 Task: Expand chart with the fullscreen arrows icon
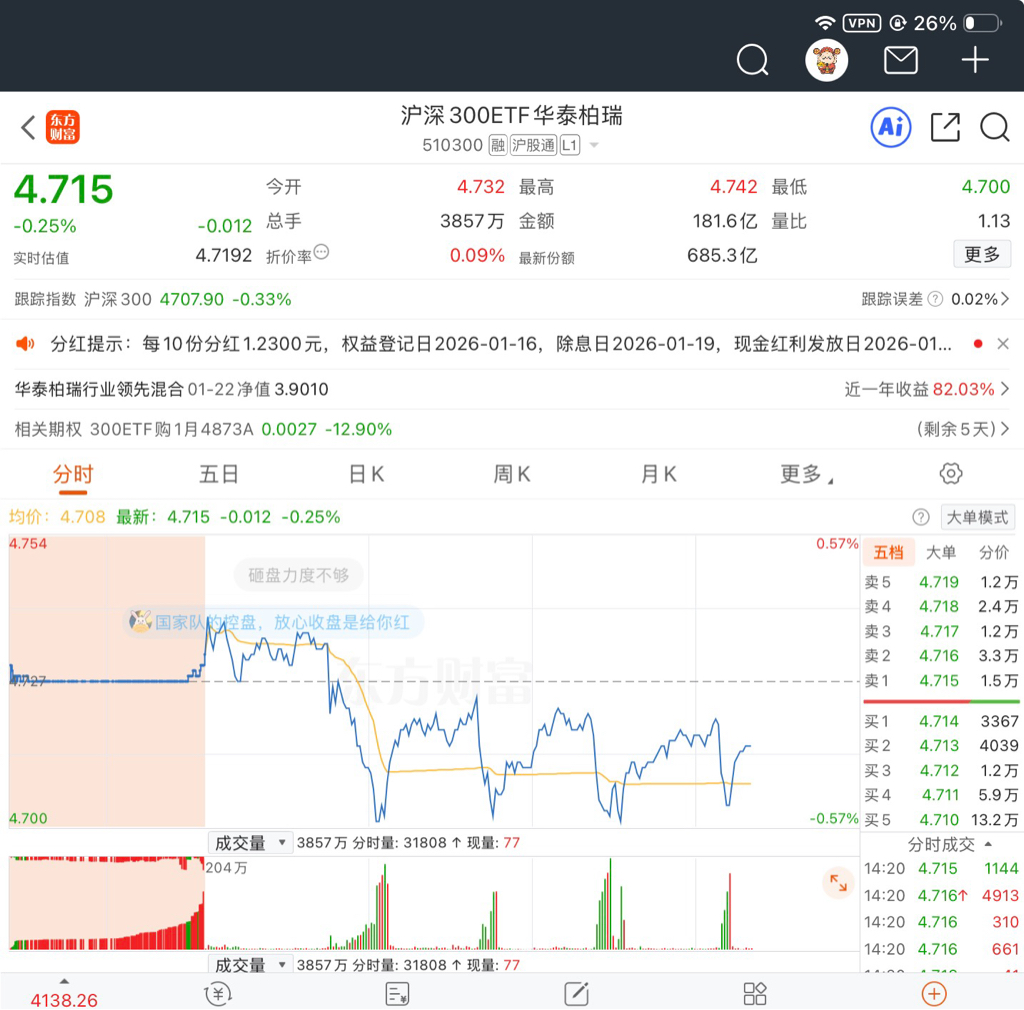(x=839, y=883)
